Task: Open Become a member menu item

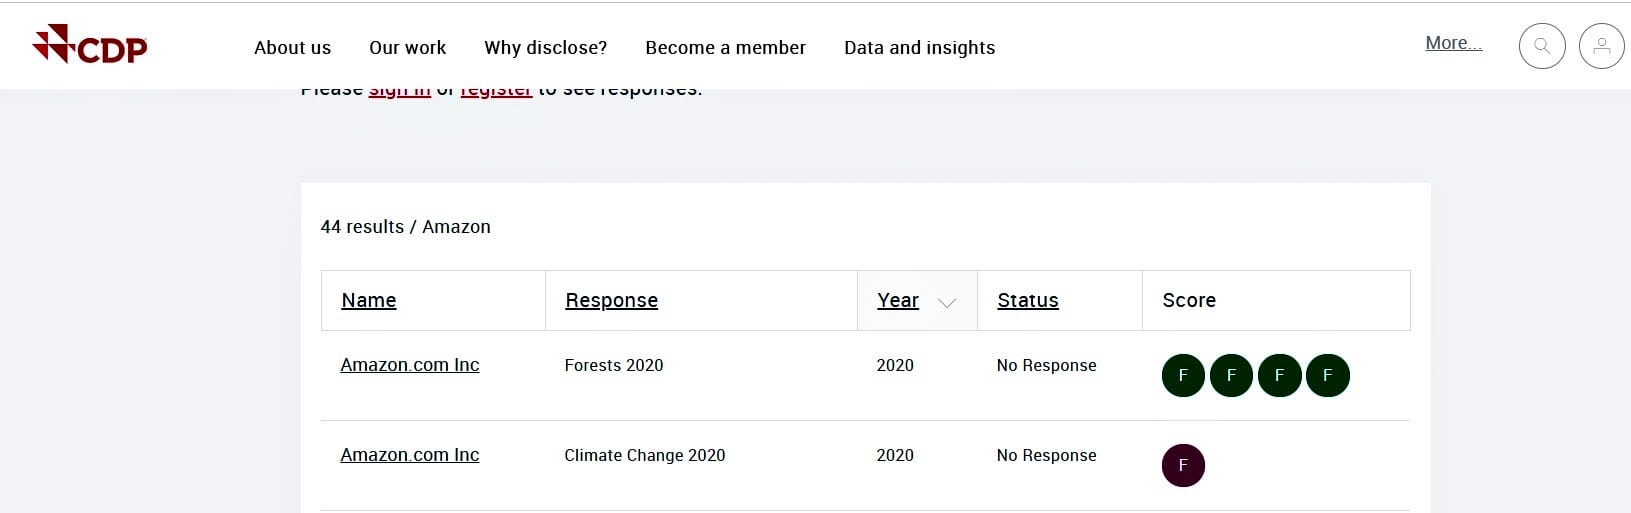Action: click(x=725, y=48)
